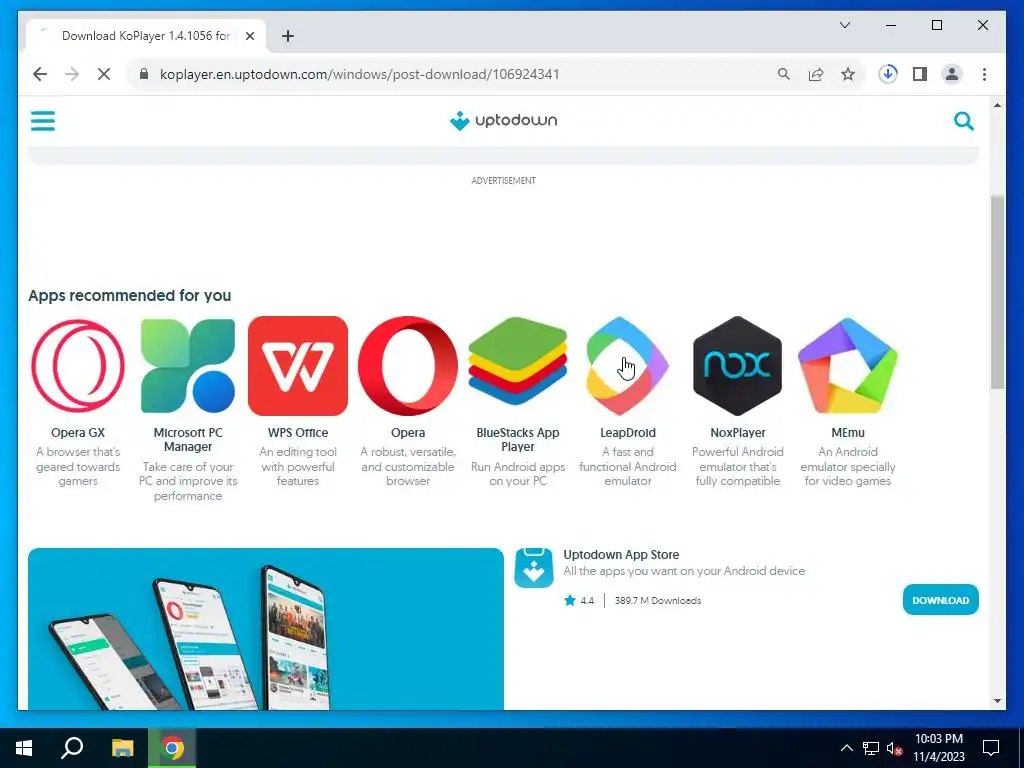Screen dimensions: 1024x768
Task: Click the address bar URL
Action: pos(359,74)
